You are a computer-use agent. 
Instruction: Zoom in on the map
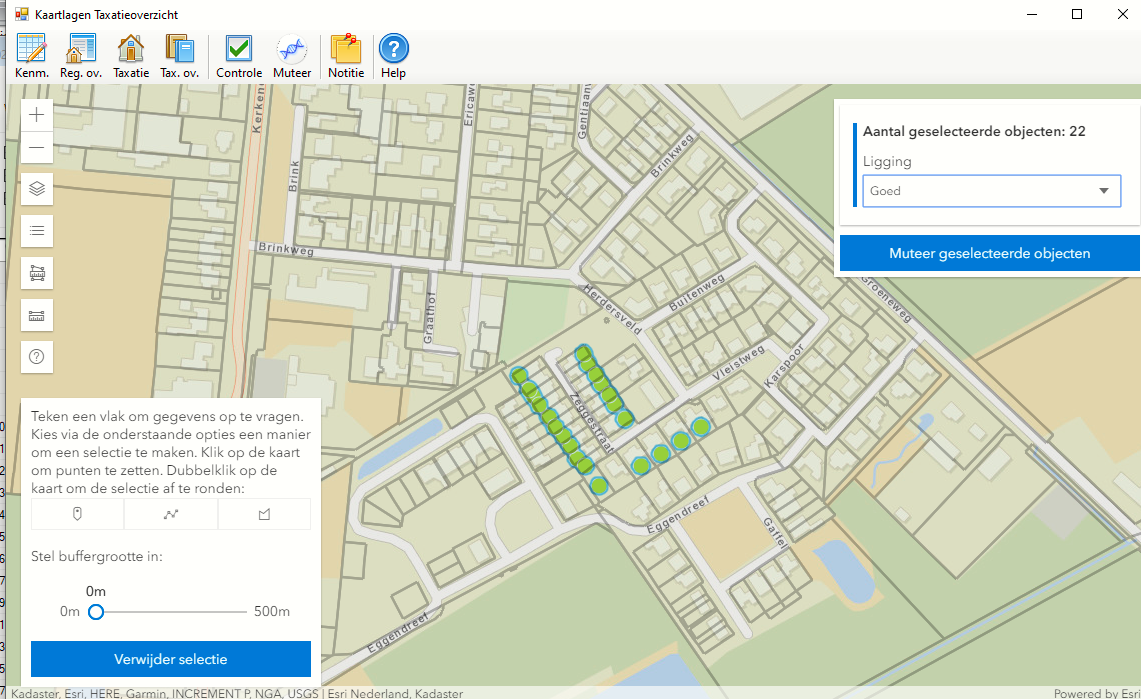coord(37,115)
